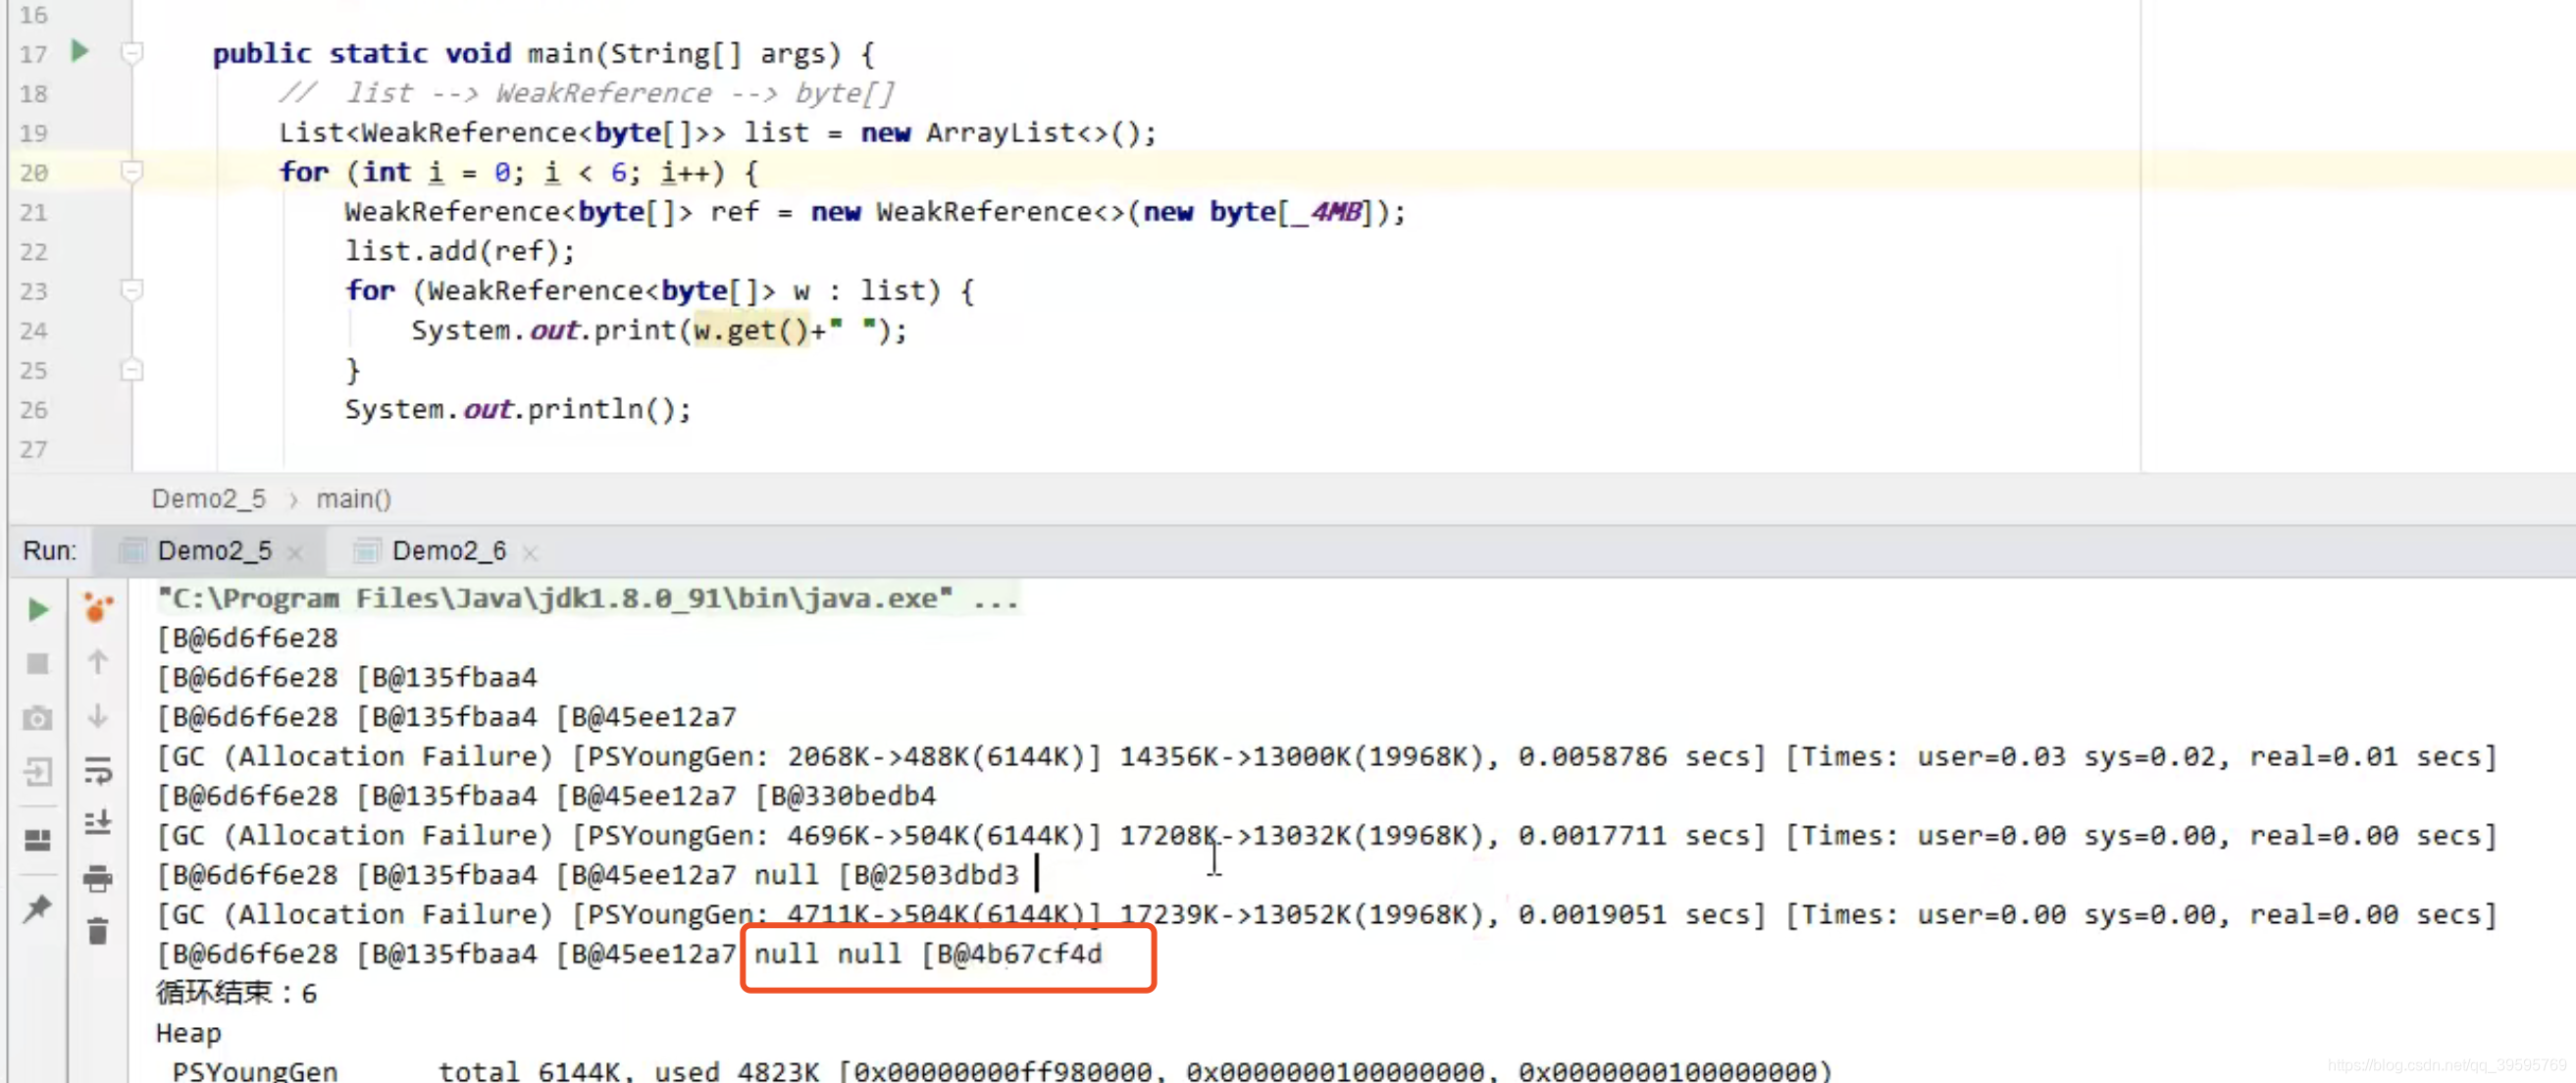This screenshot has width=2576, height=1083.
Task: Click the ArrayList constructor in line 19
Action: tap(1041, 133)
